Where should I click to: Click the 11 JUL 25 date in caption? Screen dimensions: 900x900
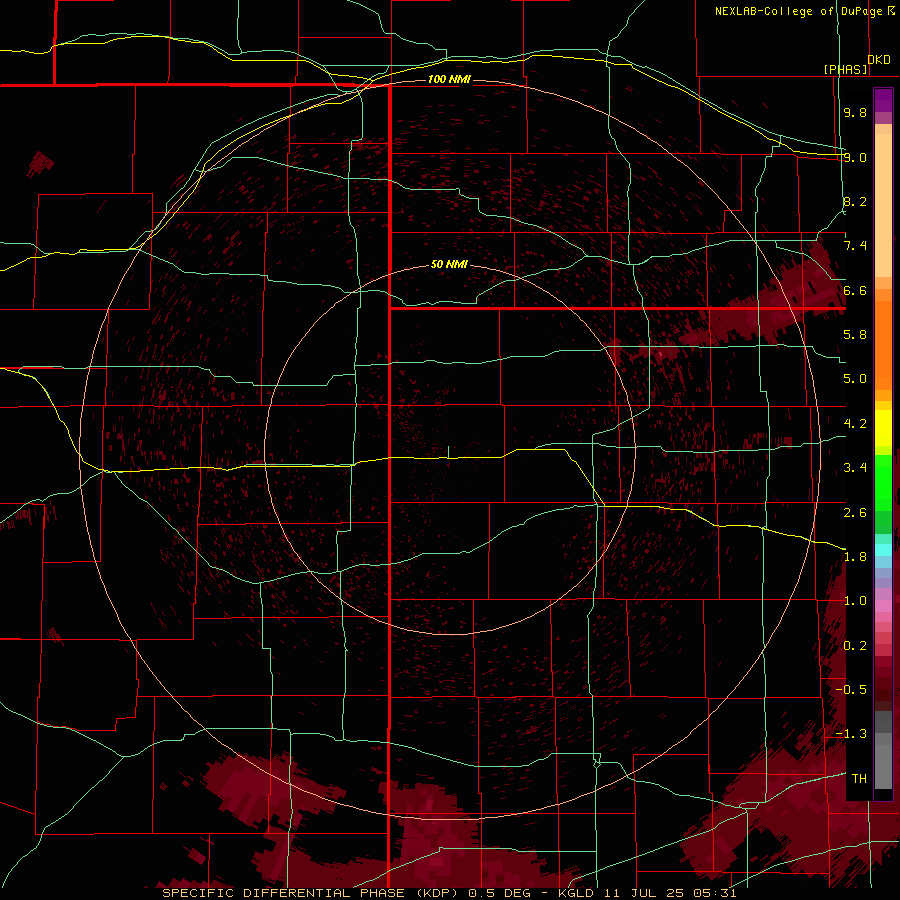point(643,893)
